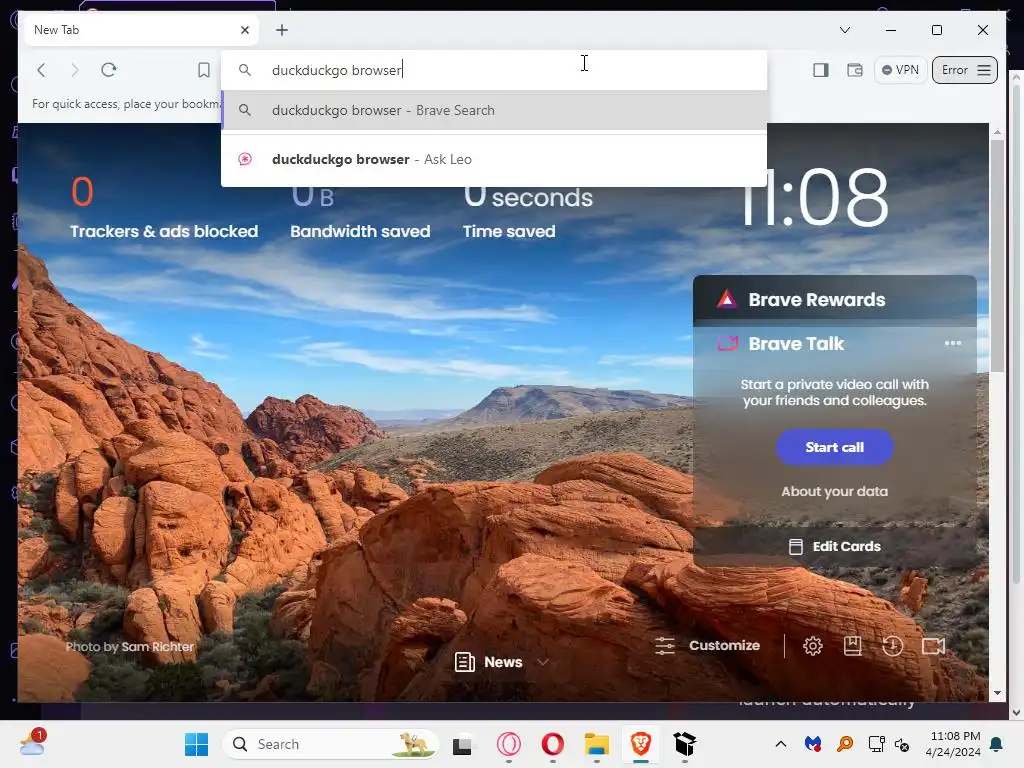Go back with the browser back arrow
The height and width of the screenshot is (768, 1024).
(41, 70)
